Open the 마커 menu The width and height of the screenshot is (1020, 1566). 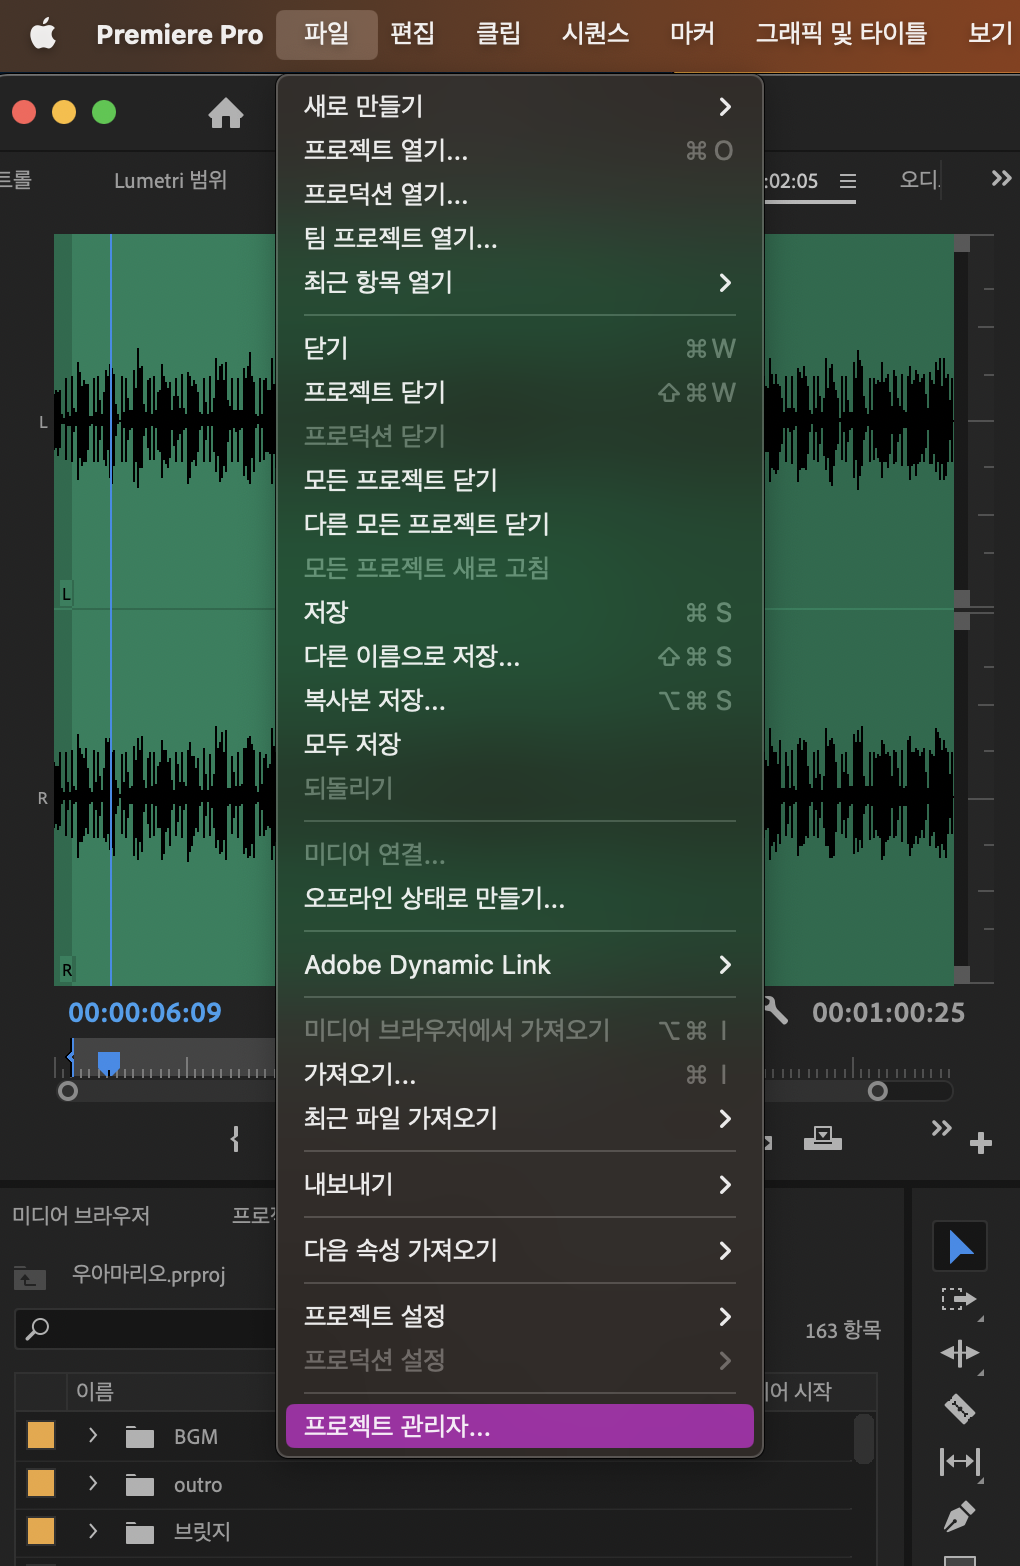pos(693,34)
